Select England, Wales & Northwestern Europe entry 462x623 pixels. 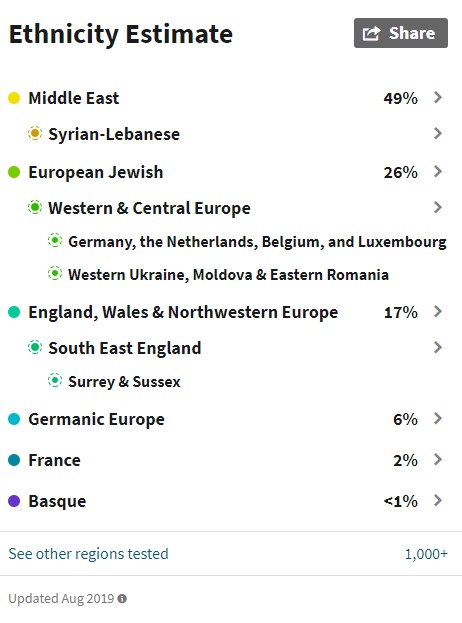coord(183,312)
